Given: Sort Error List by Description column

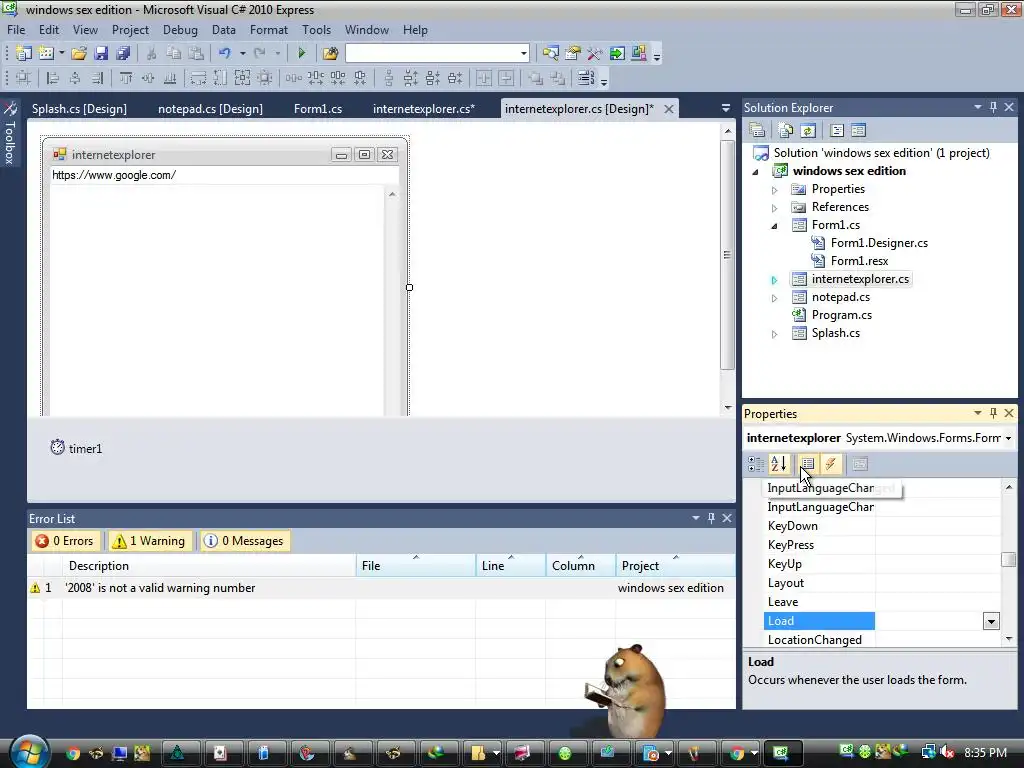Looking at the screenshot, I should [209, 566].
